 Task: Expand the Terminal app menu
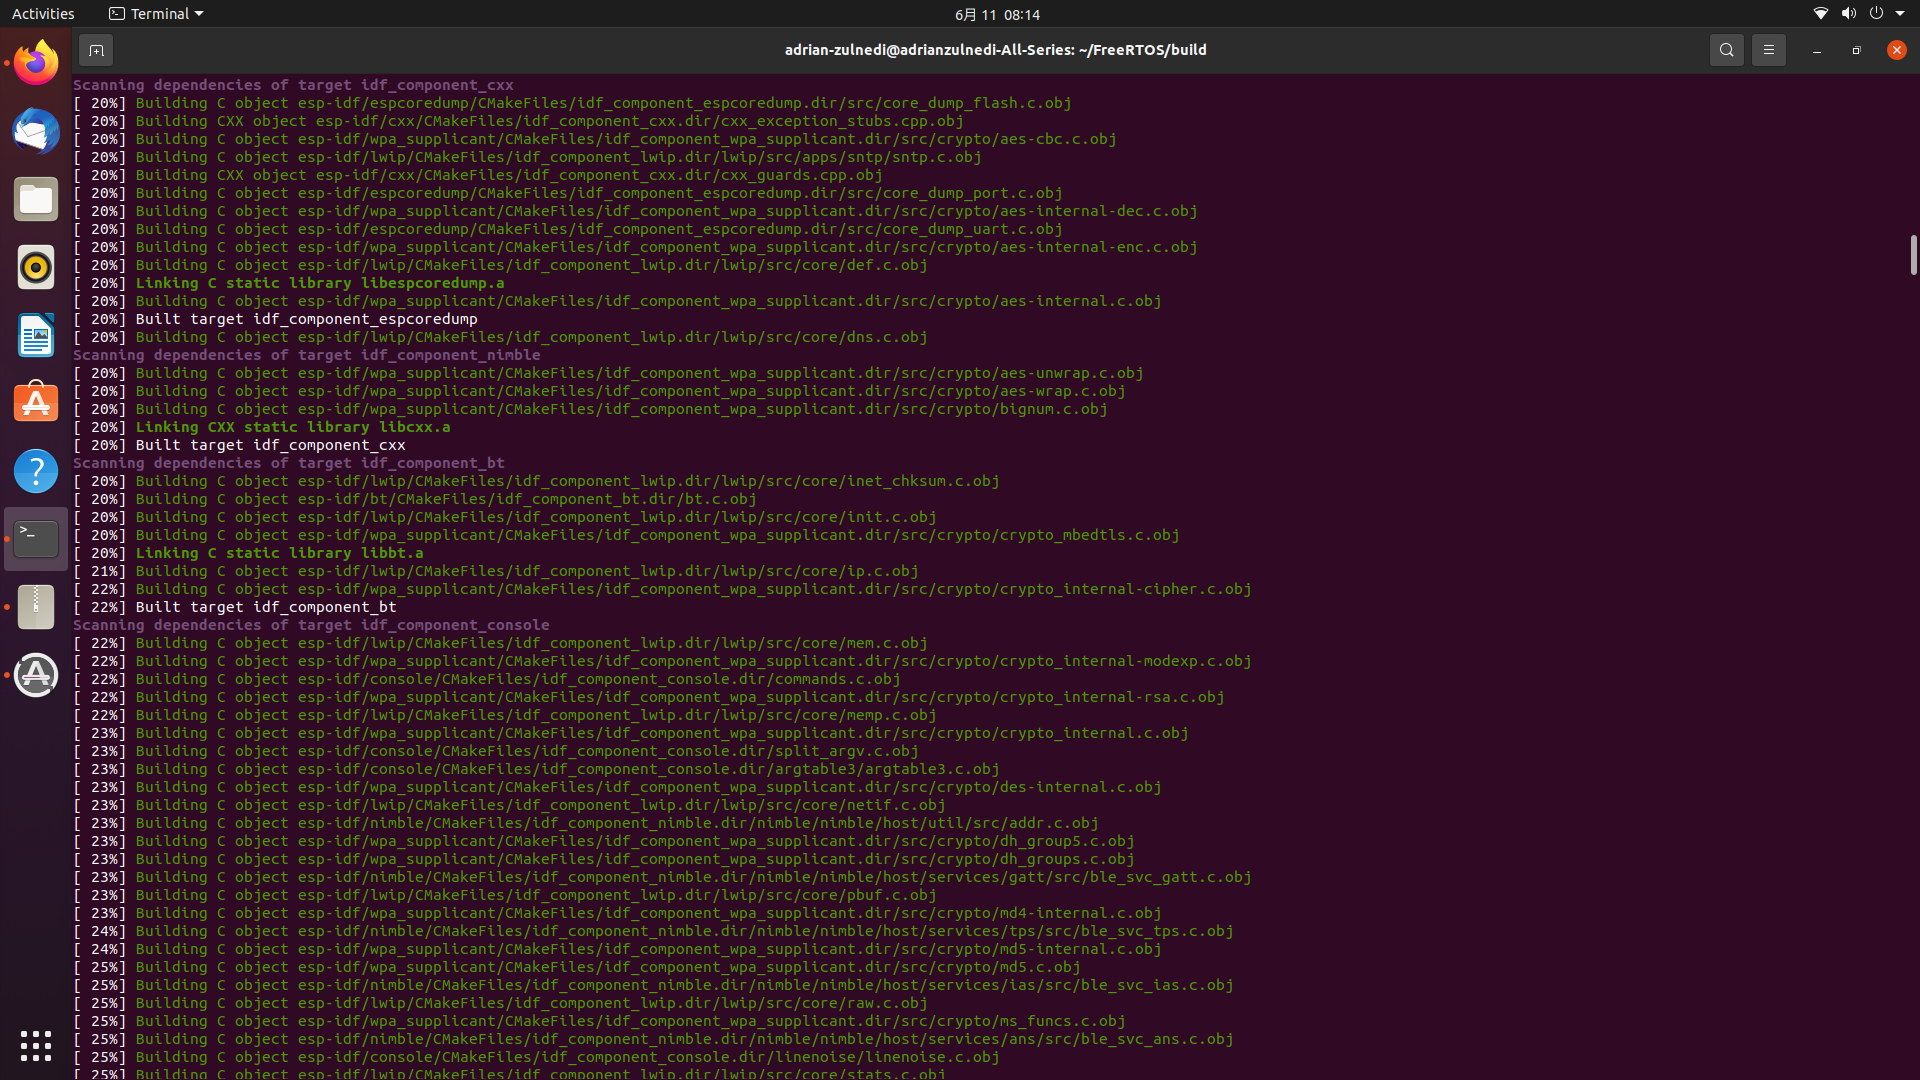point(156,14)
